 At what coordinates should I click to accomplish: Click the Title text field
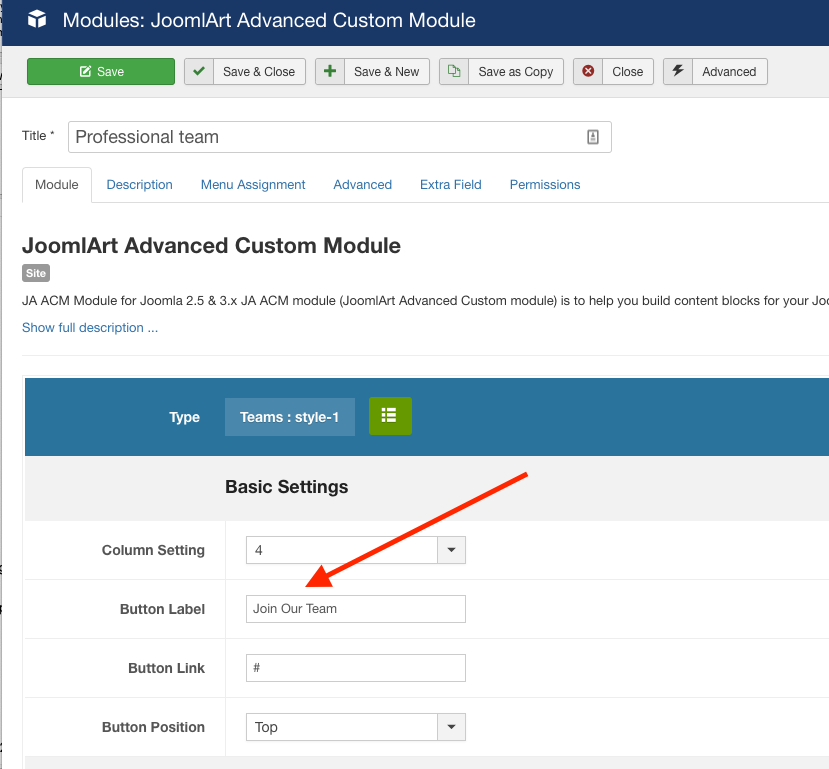[x=325, y=138]
